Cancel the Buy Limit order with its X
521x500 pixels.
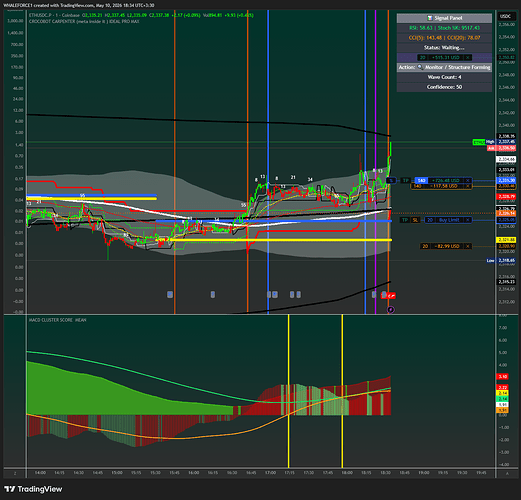click(x=468, y=220)
